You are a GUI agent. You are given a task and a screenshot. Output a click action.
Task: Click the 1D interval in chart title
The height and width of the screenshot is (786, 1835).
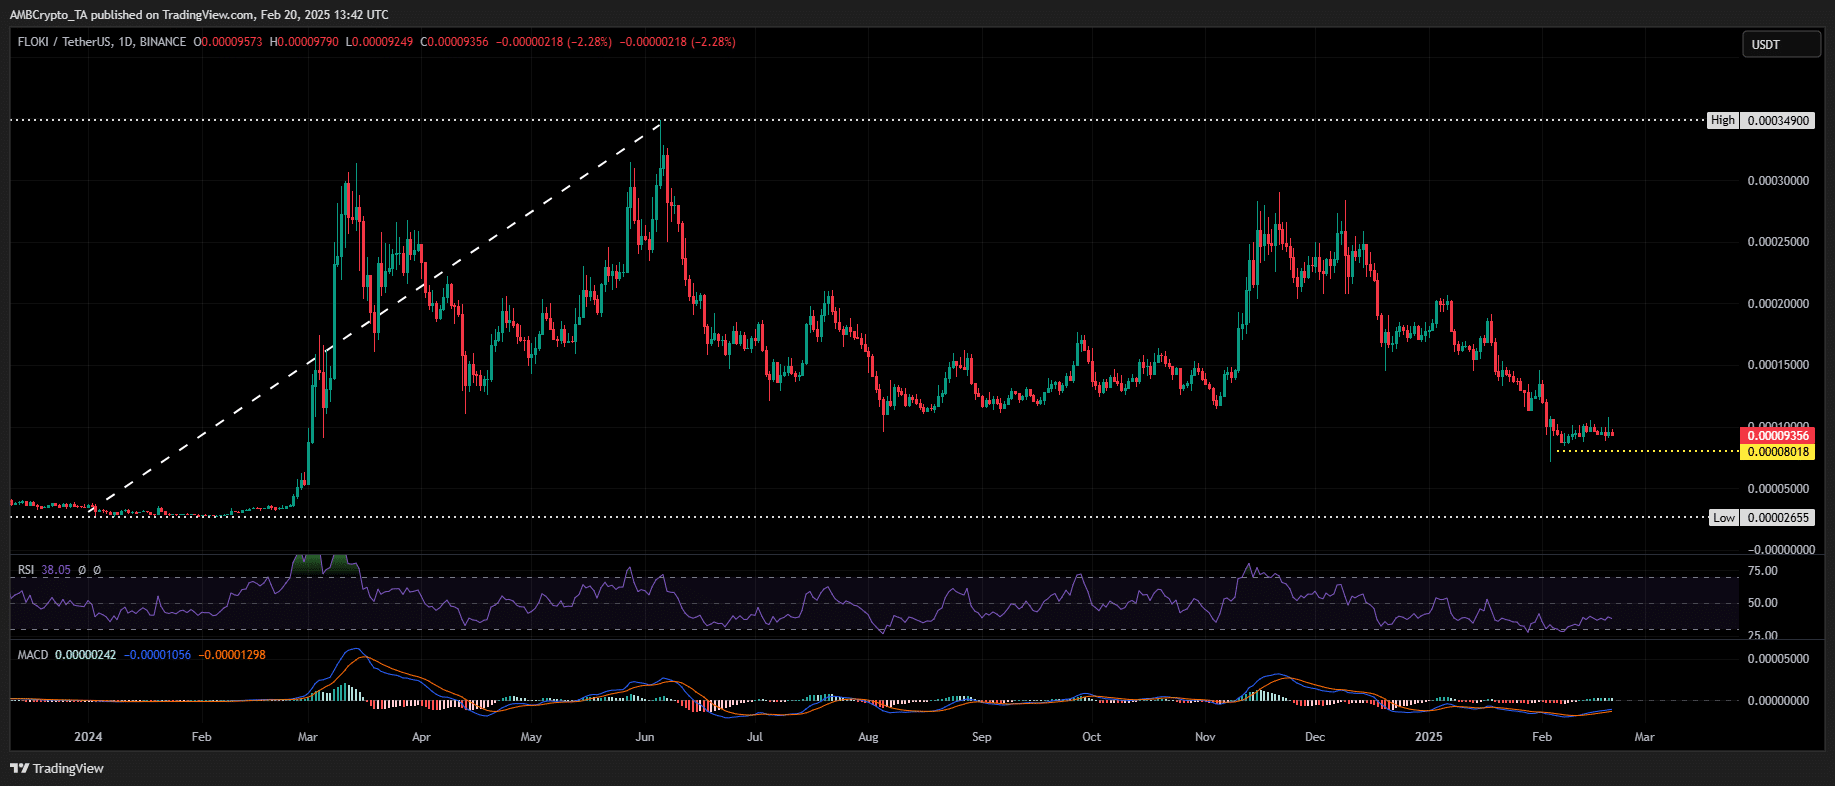point(125,42)
